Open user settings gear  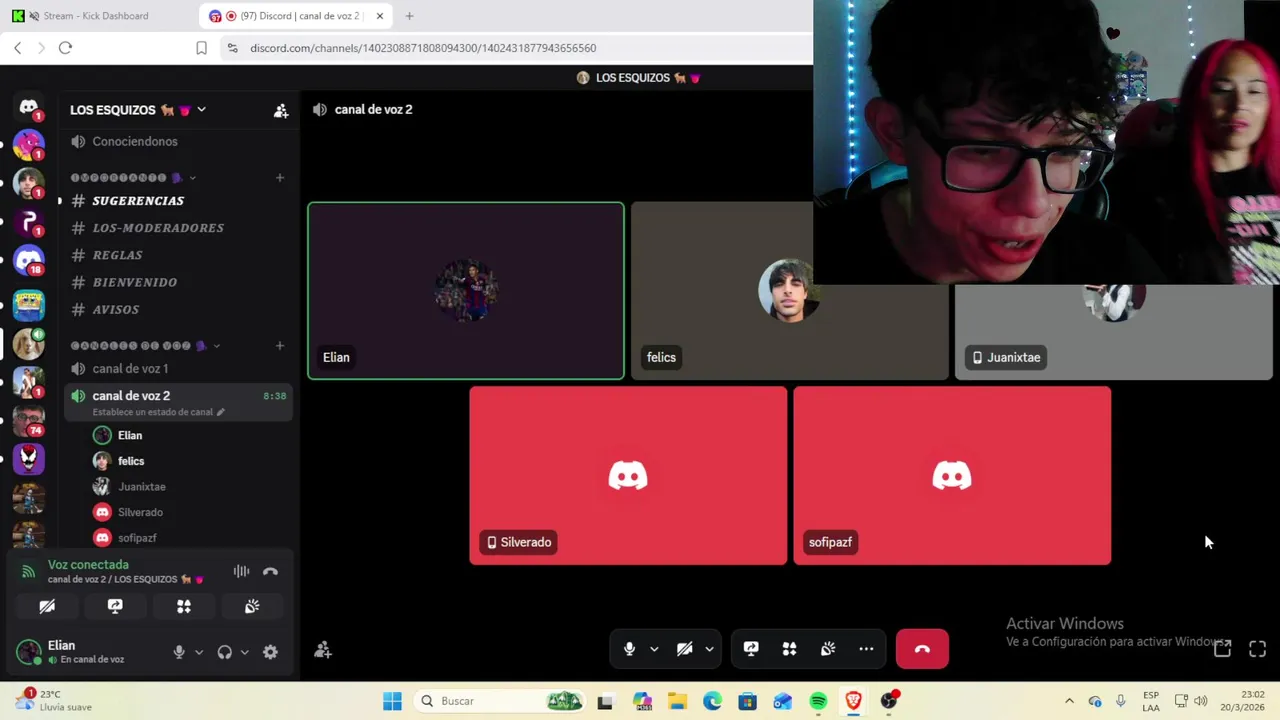pos(270,652)
